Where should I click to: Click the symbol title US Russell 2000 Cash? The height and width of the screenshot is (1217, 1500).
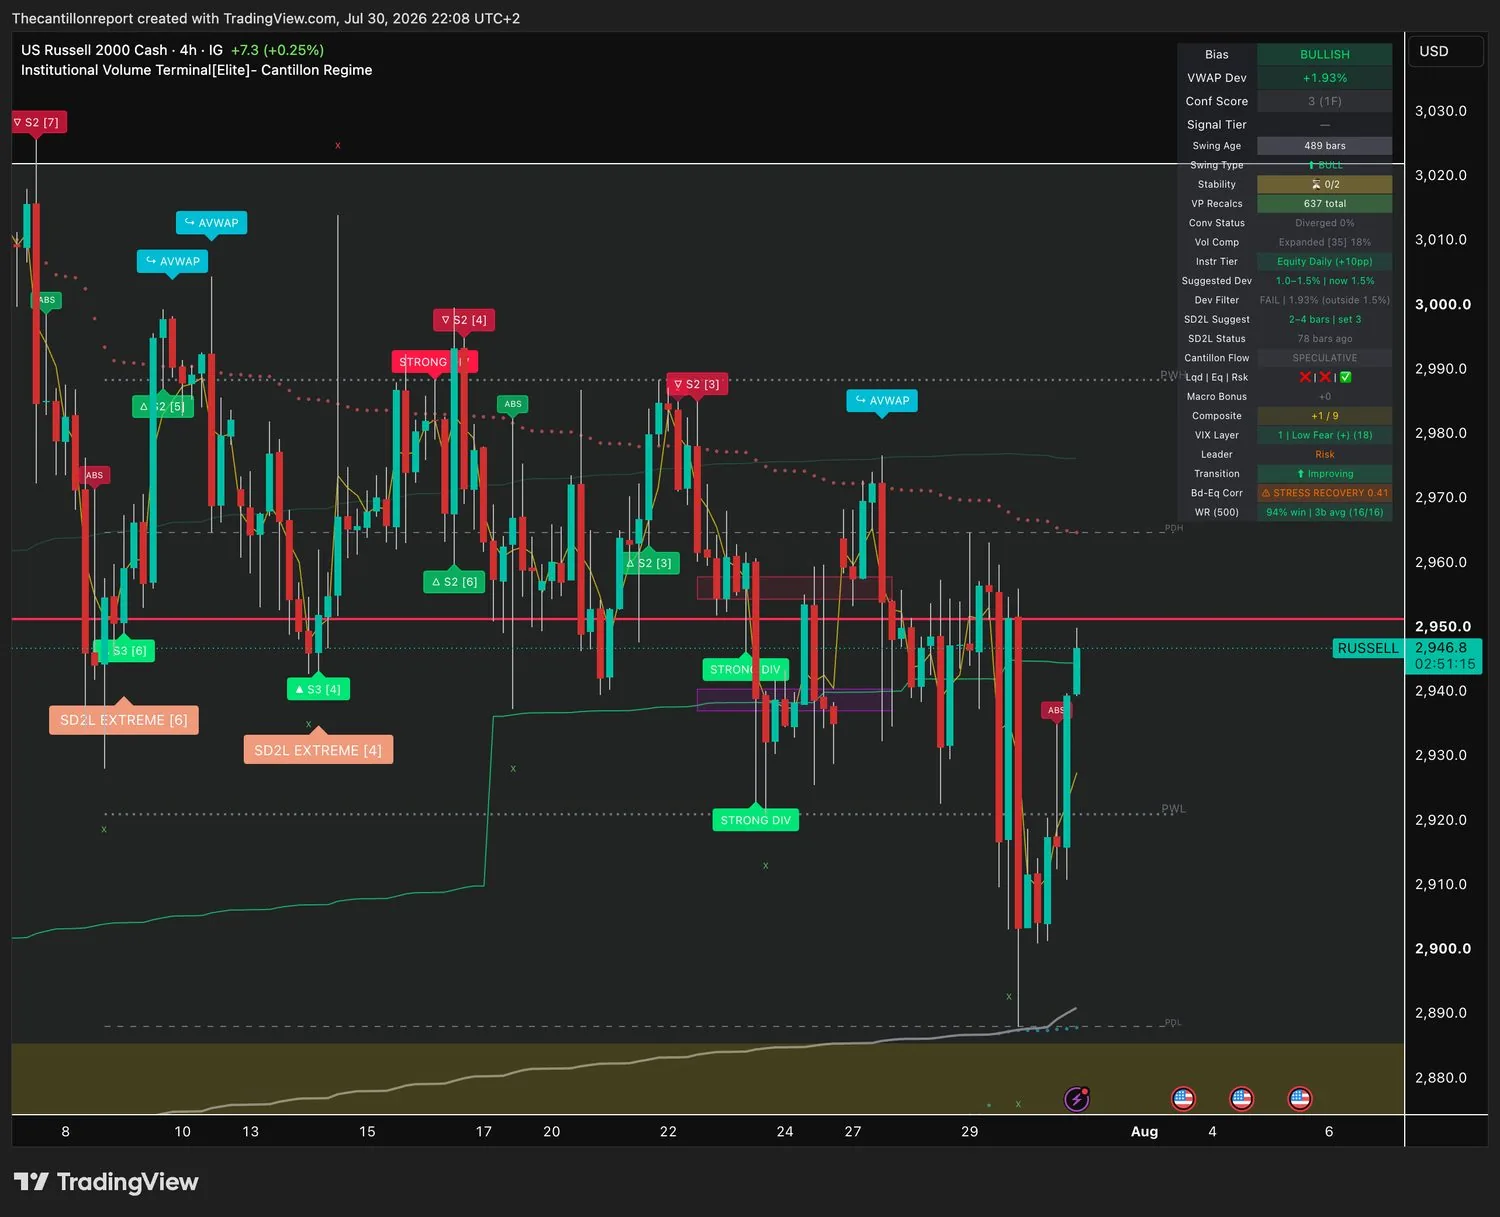95,50
